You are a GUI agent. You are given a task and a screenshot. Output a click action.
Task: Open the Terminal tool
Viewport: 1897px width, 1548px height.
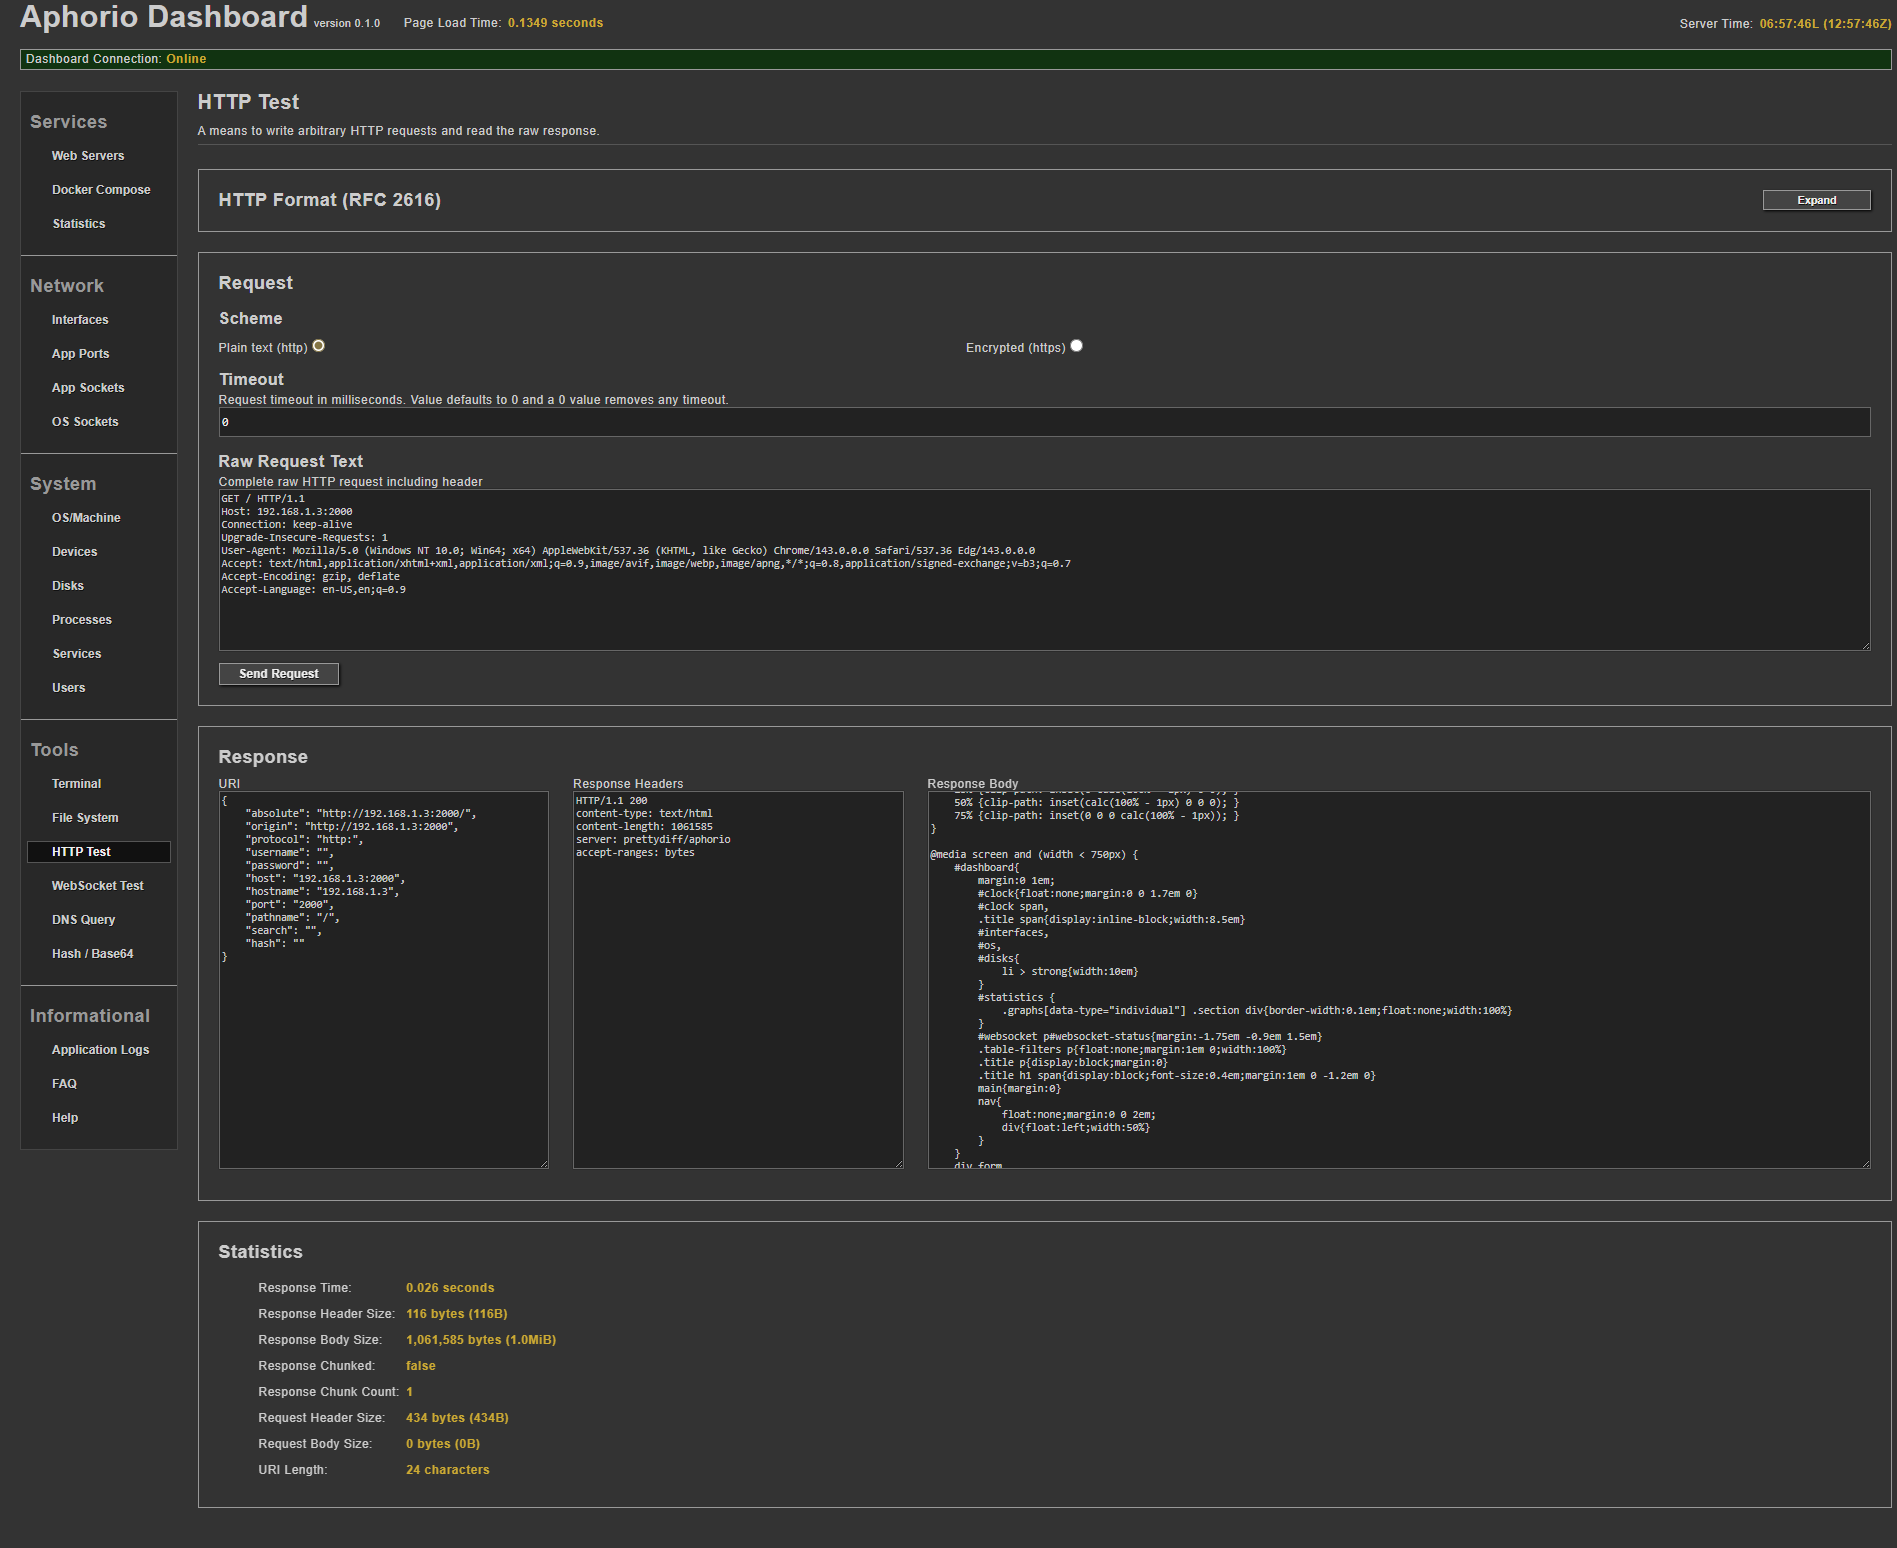click(76, 784)
